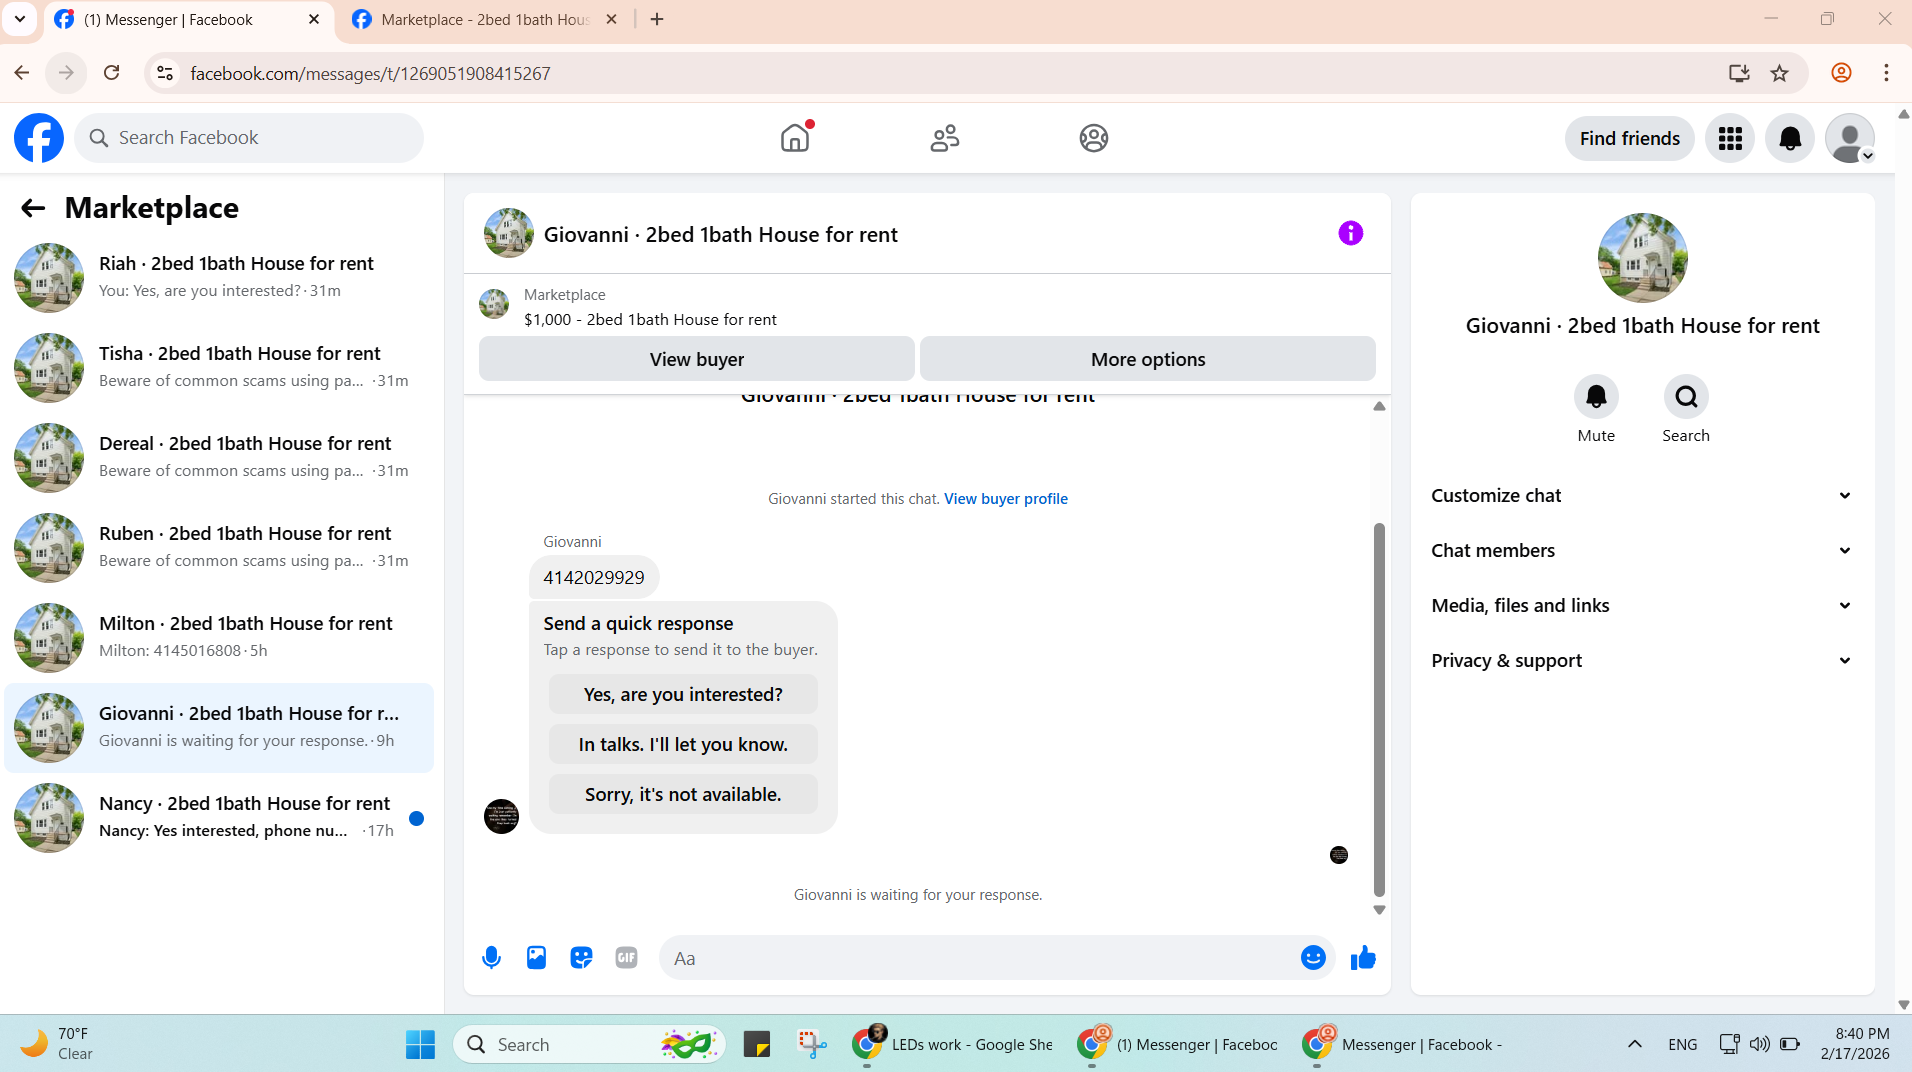Open Windows taskbar Search box
1912x1072 pixels.
click(x=590, y=1044)
